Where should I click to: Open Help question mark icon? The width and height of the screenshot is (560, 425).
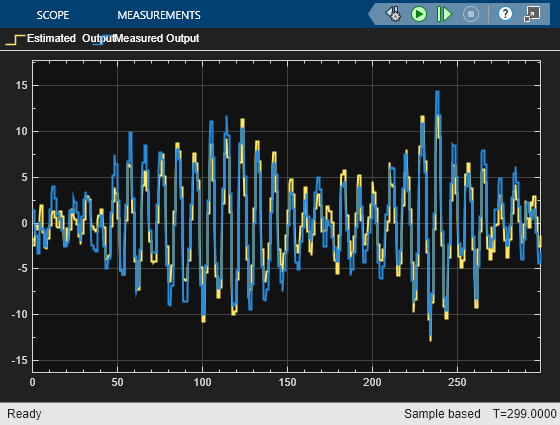[505, 14]
